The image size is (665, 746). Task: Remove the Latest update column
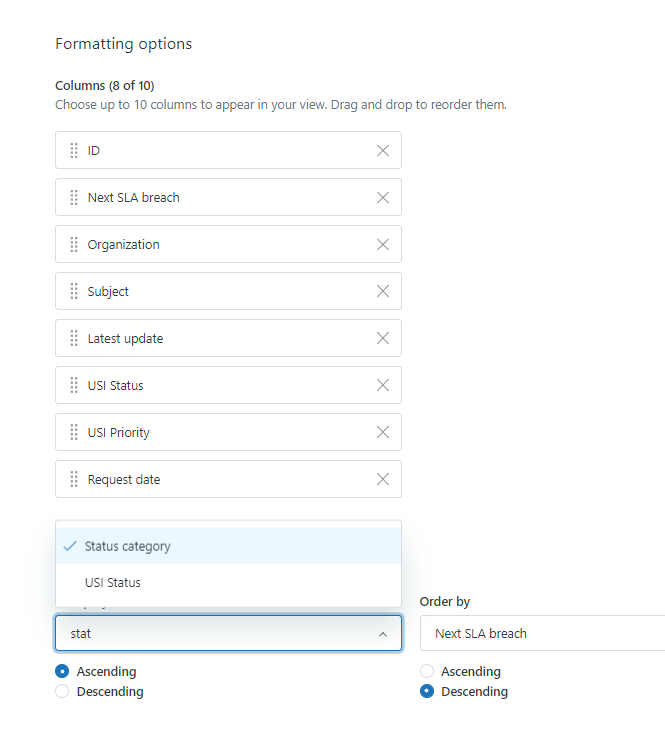[x=382, y=339]
